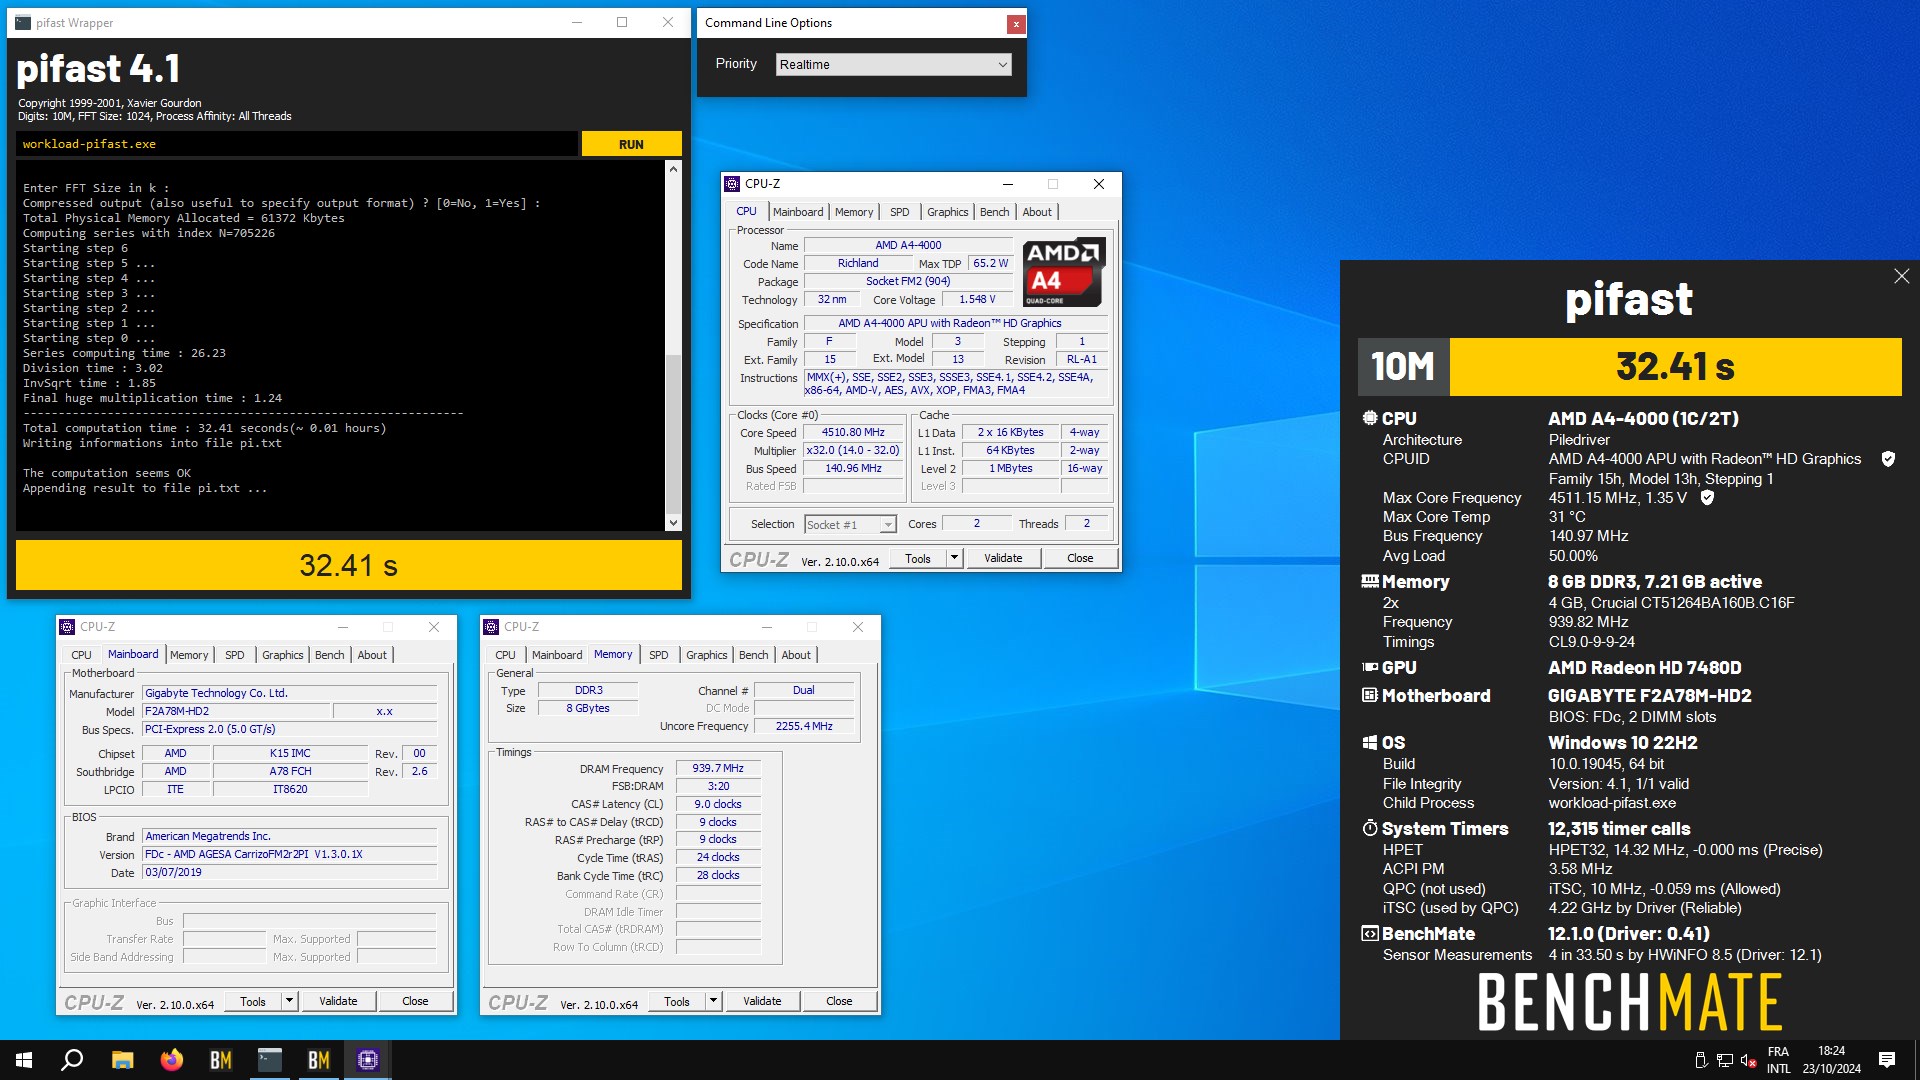Switch to Mainboard tab in CPU-Z CPU window
This screenshot has height=1080, width=1920.
coord(798,212)
